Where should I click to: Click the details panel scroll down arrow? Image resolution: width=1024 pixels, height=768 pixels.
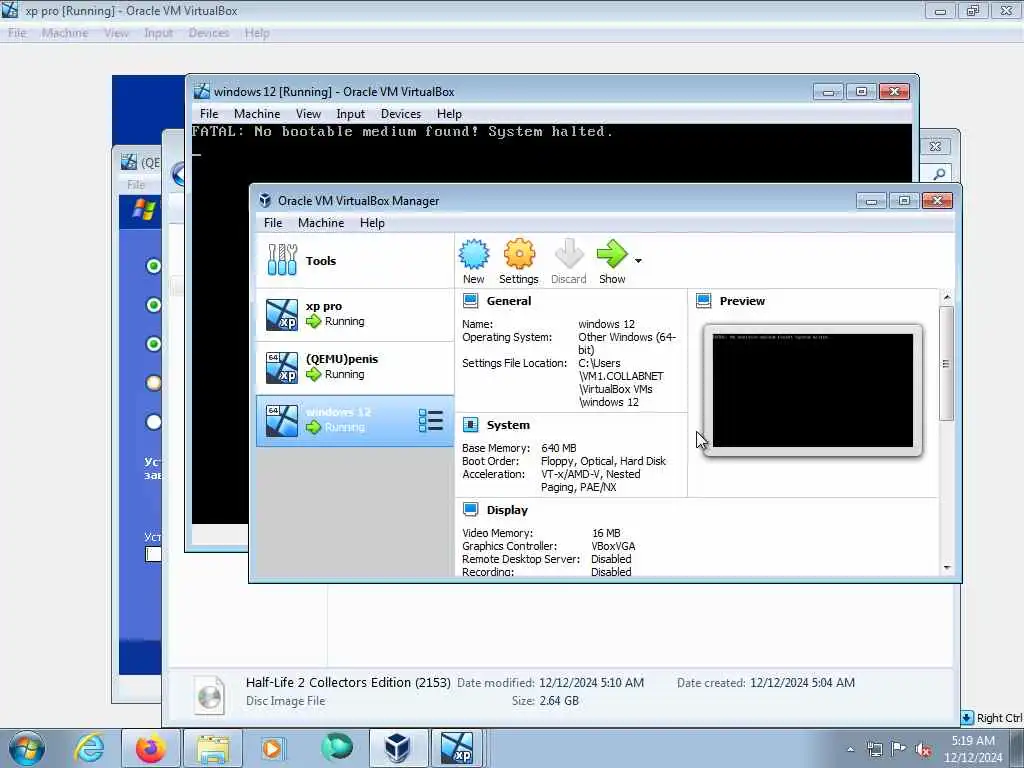(x=947, y=568)
